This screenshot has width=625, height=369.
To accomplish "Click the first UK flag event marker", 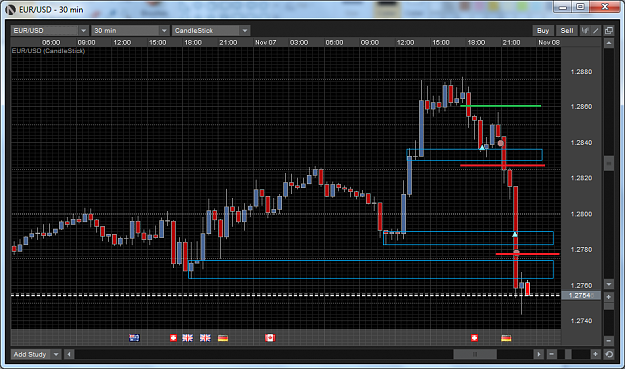I will [x=187, y=338].
